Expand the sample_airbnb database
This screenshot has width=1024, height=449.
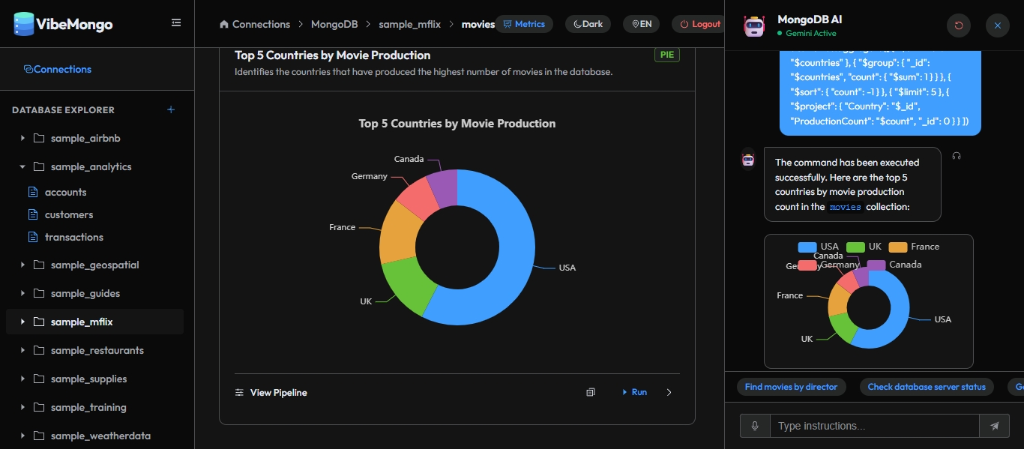22,138
